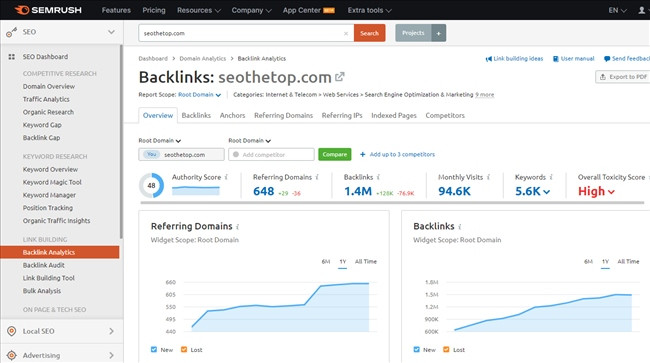Click the Local SEO pin icon
This screenshot has width=650, height=363.
coord(12,331)
